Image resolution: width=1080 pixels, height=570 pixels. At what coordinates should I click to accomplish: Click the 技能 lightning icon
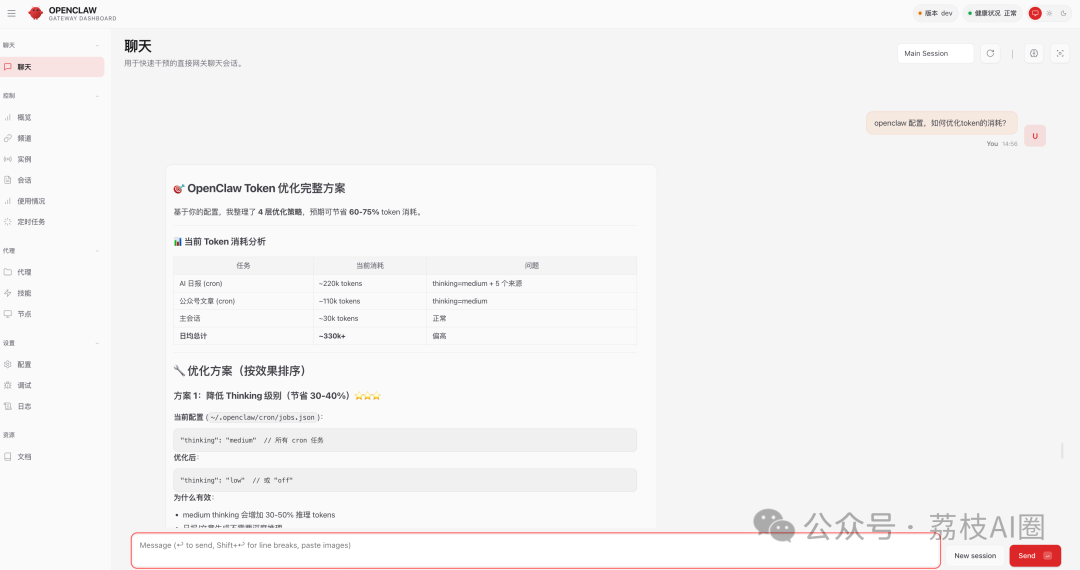8,293
